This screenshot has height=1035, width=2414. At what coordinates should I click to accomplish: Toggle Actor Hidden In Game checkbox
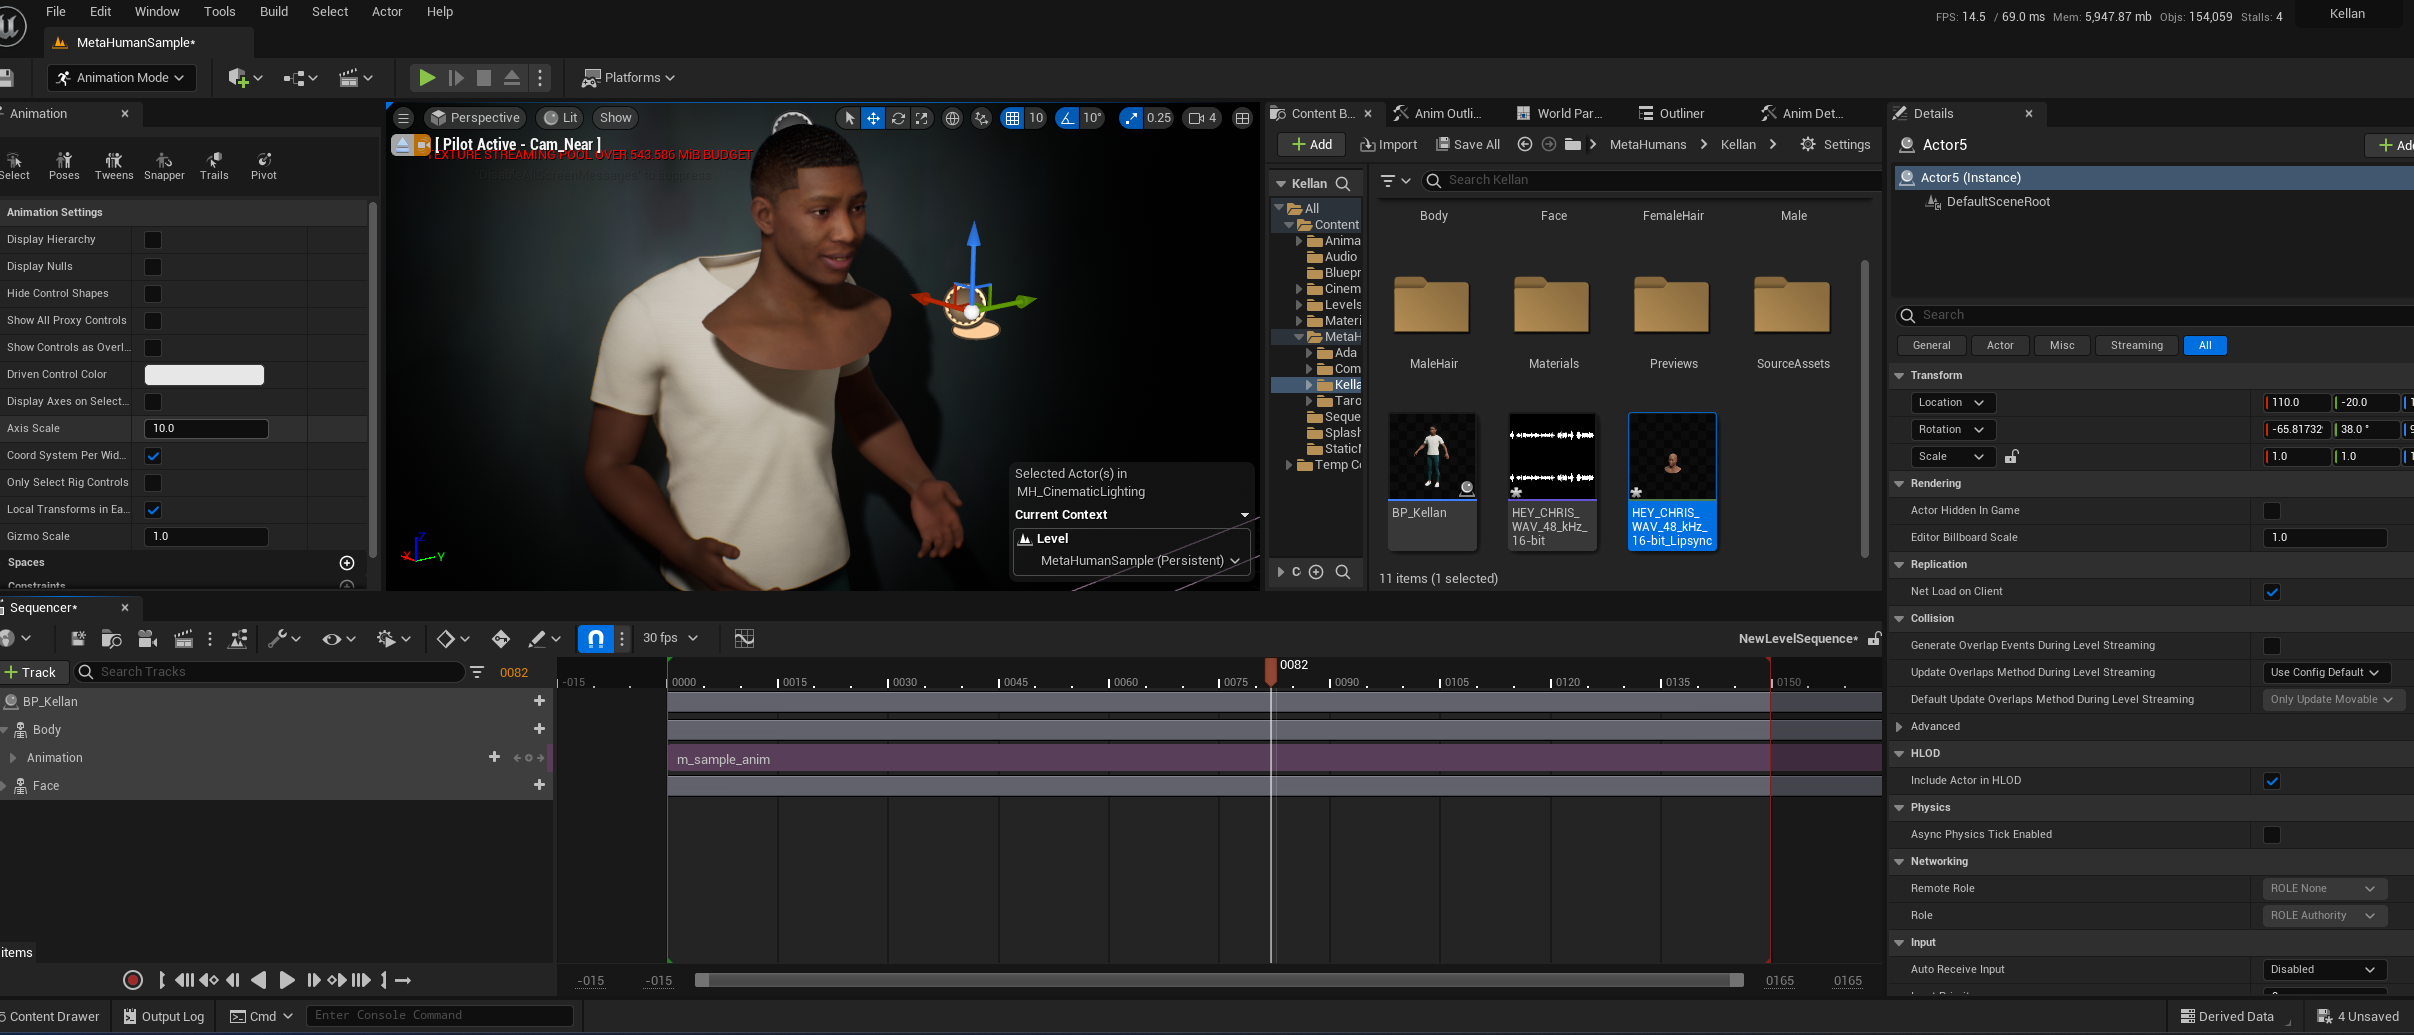(x=2272, y=511)
